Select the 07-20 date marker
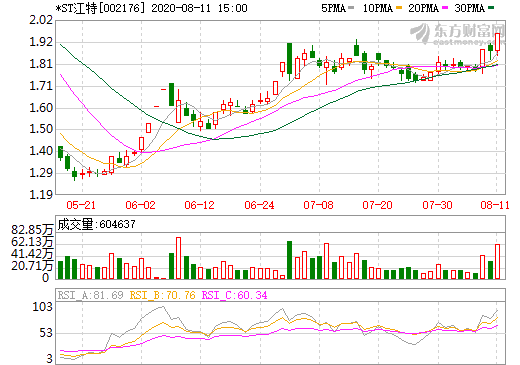Image resolution: width=520 pixels, height=365 pixels. tap(378, 205)
